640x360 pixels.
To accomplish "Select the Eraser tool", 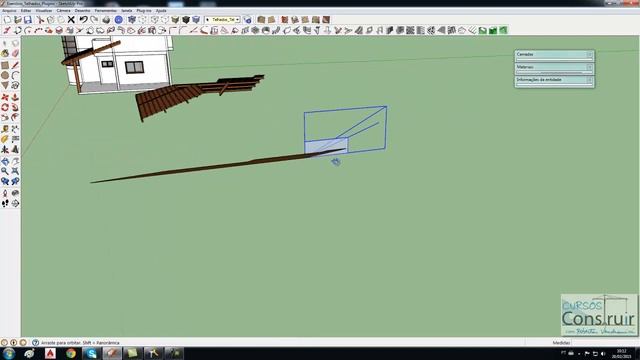I will [x=15, y=53].
